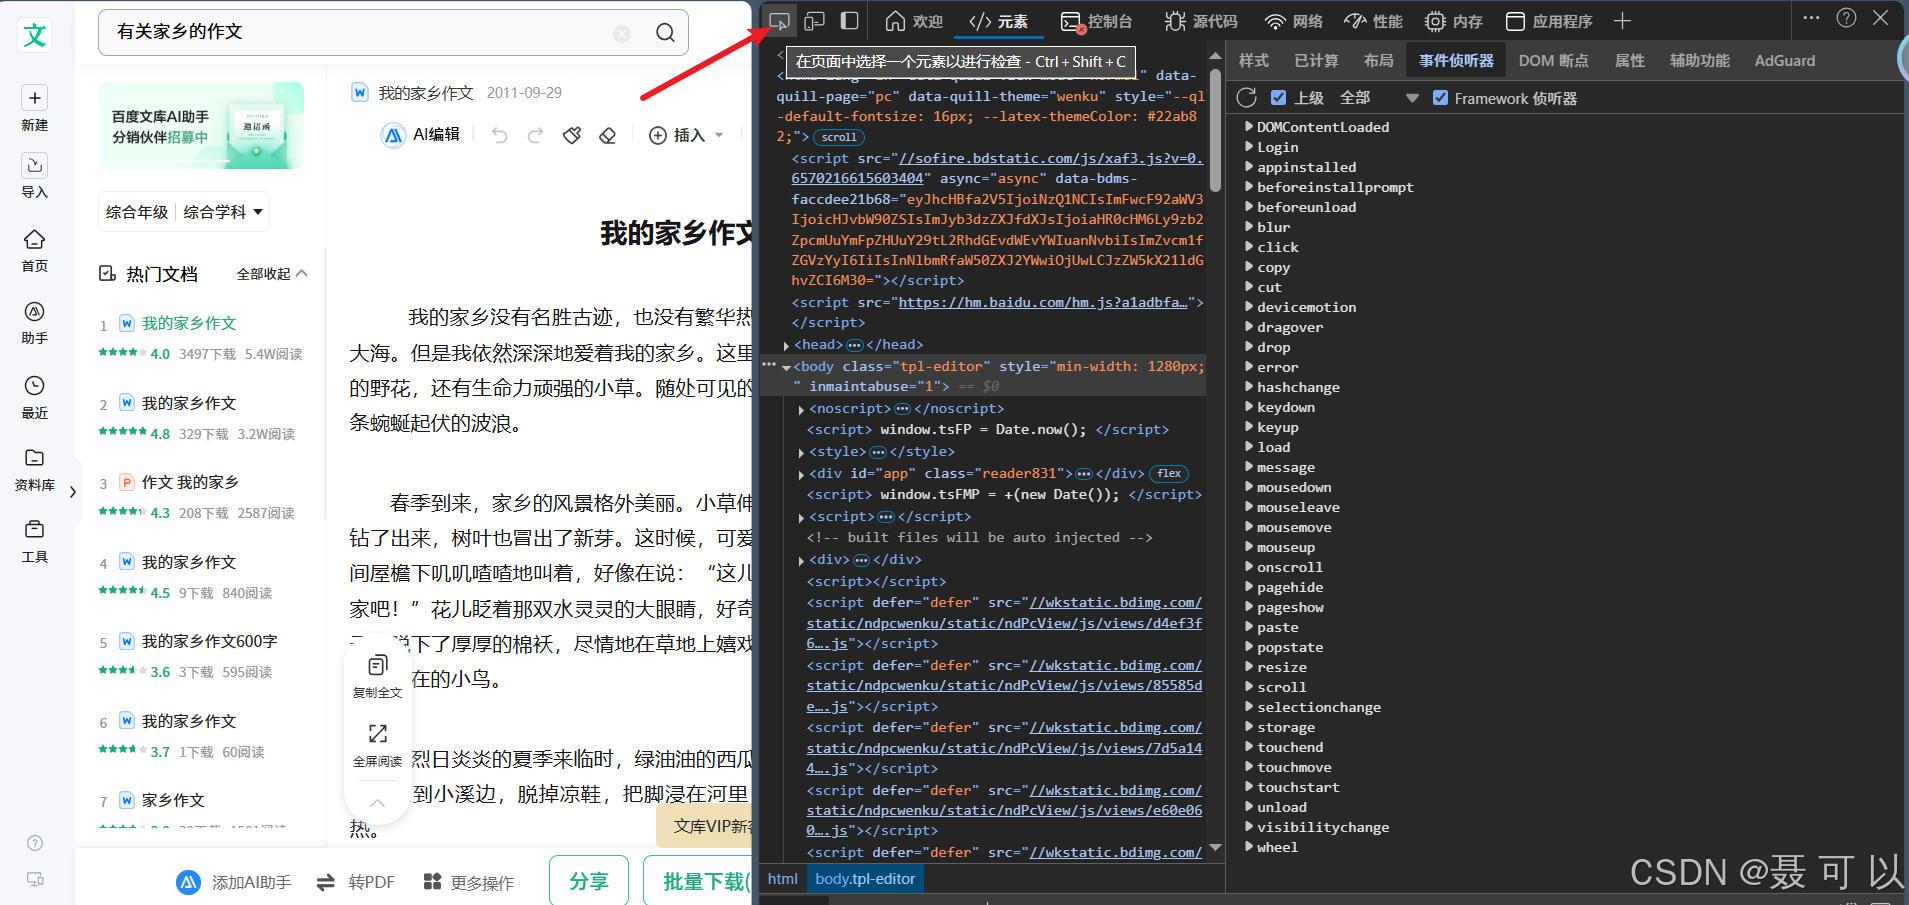The image size is (1909, 905).
Task: Click the 全屏阅读 fullscreen button
Action: (377, 746)
